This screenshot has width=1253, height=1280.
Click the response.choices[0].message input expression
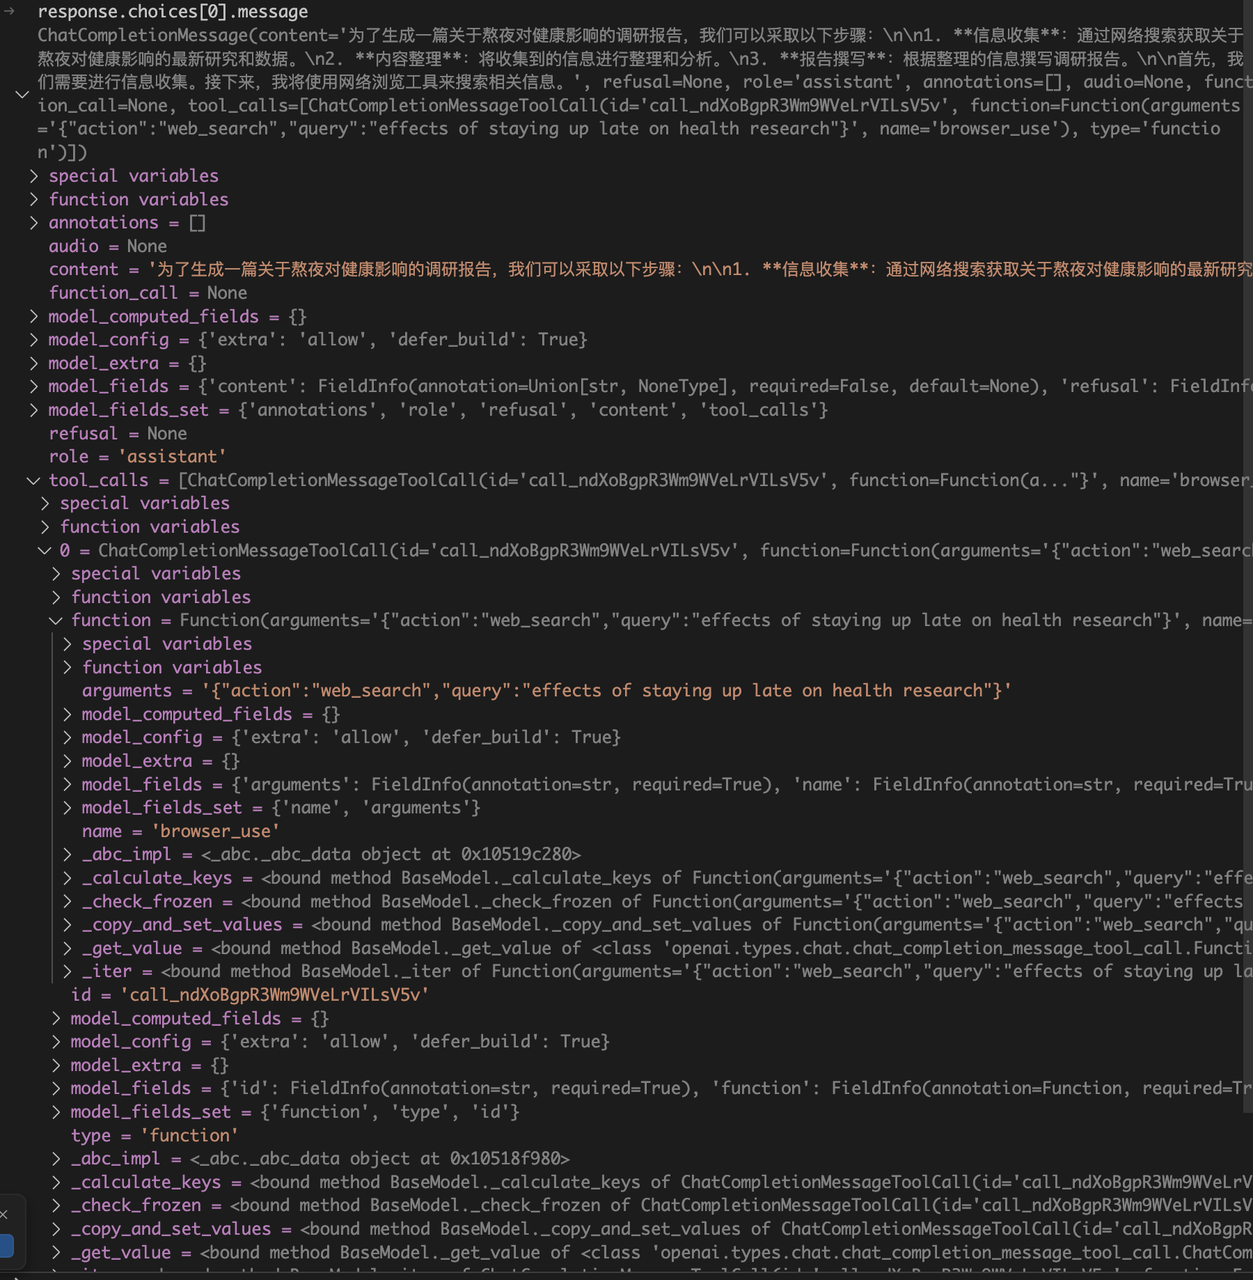click(172, 12)
